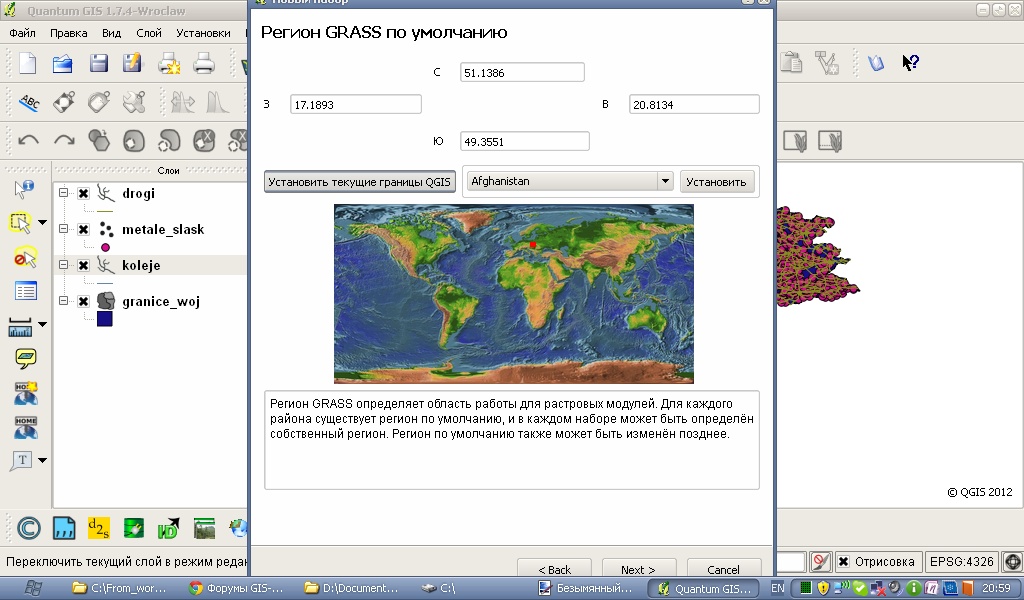Toggle the Отрисовка render checkbox

pos(845,561)
